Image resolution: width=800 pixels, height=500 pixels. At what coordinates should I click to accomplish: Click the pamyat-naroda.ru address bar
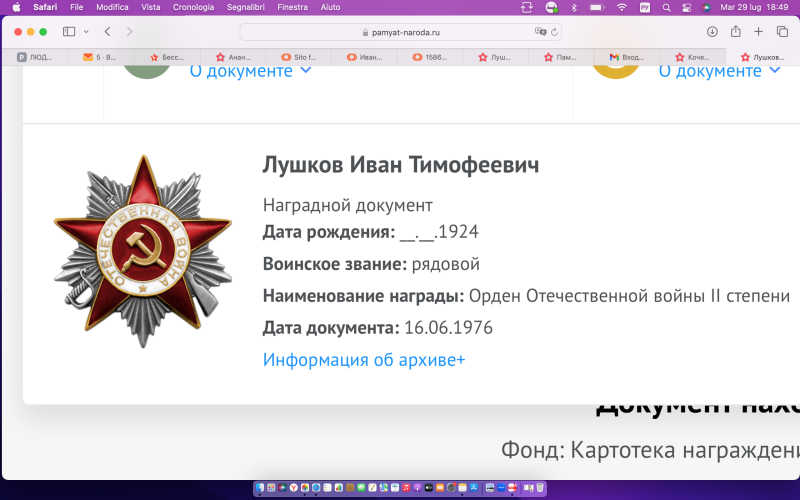(x=401, y=32)
